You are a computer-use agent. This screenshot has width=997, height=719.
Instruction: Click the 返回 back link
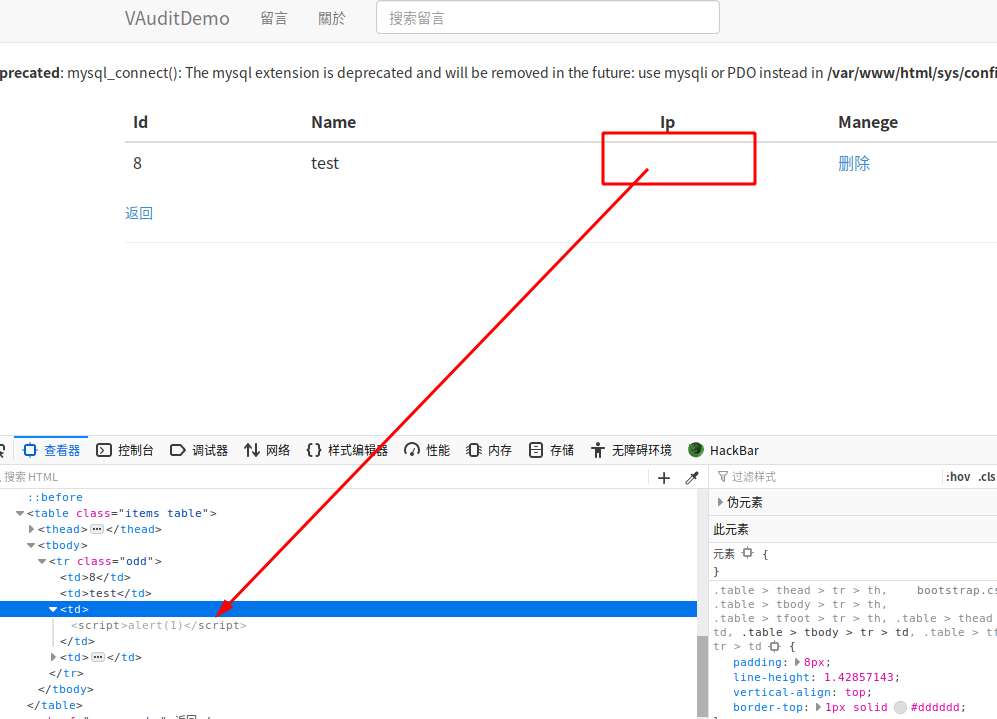coord(139,213)
